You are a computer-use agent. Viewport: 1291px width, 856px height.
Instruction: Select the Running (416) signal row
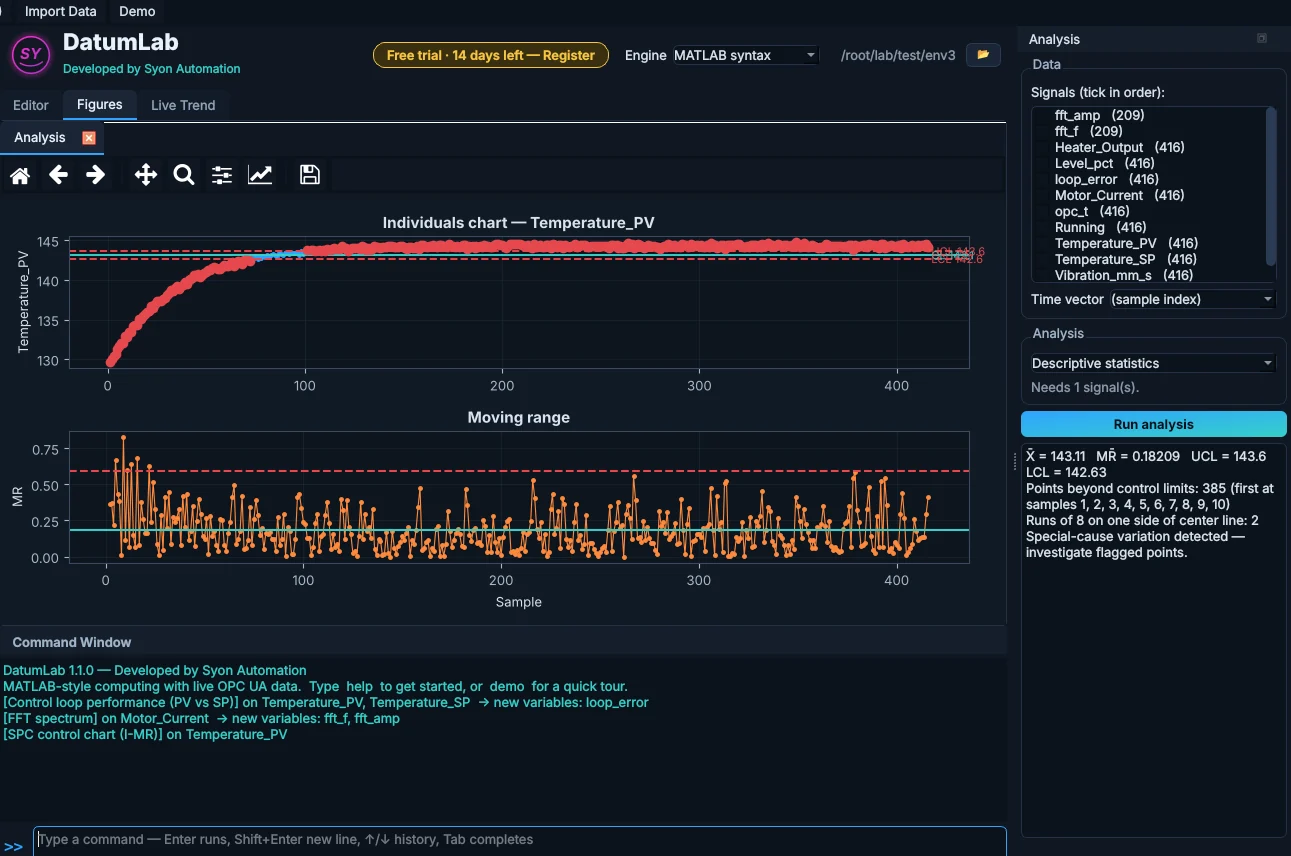pyautogui.click(x=1149, y=227)
